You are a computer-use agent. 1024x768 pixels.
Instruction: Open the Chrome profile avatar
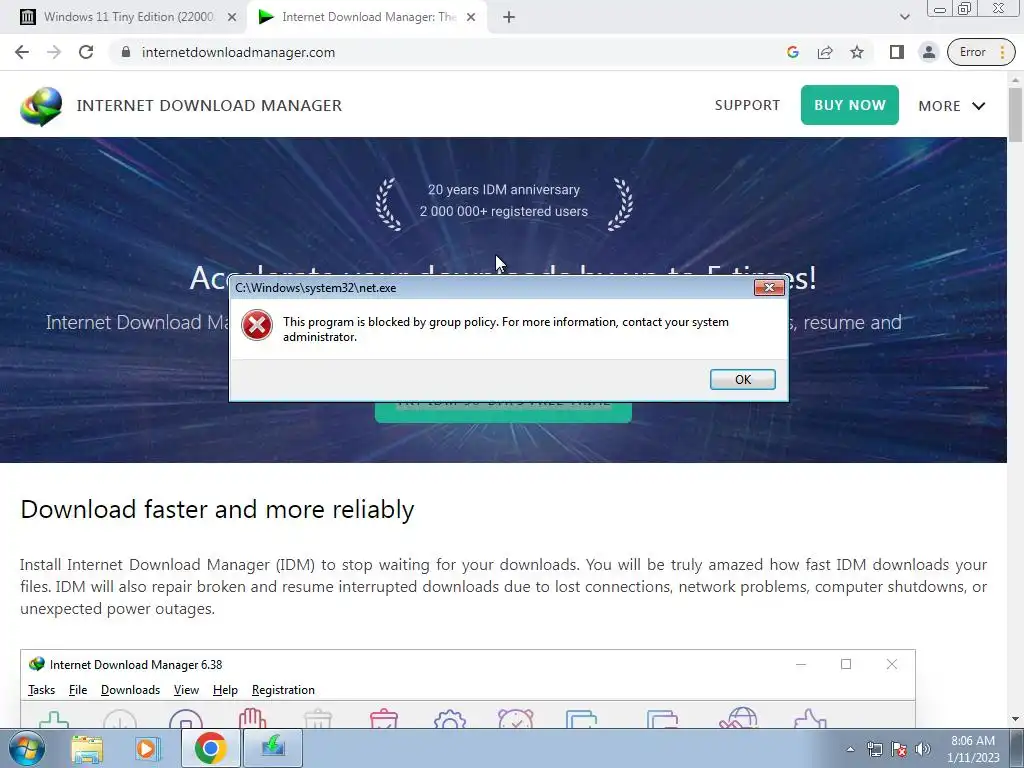pos(928,52)
